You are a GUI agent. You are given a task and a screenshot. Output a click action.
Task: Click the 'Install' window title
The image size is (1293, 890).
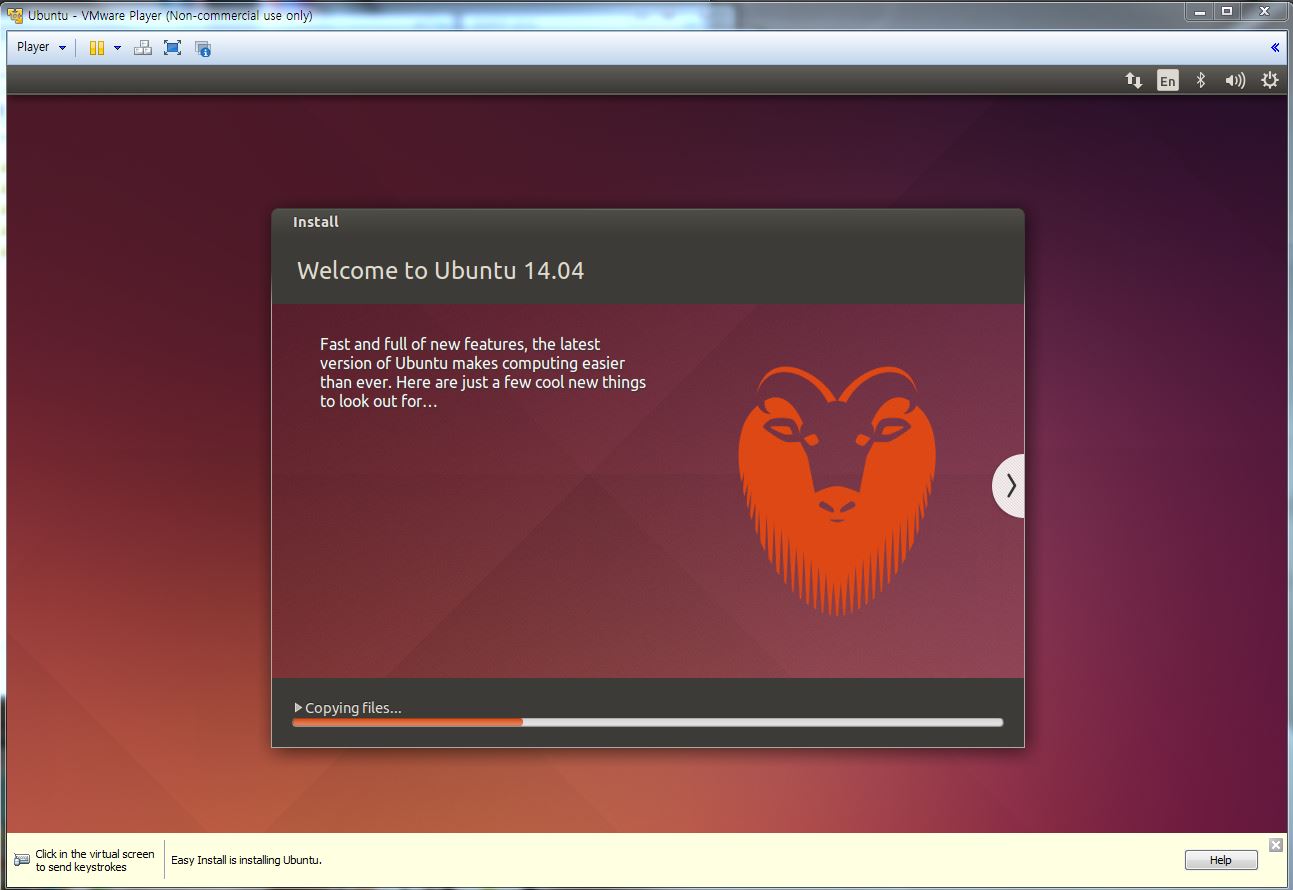(316, 222)
